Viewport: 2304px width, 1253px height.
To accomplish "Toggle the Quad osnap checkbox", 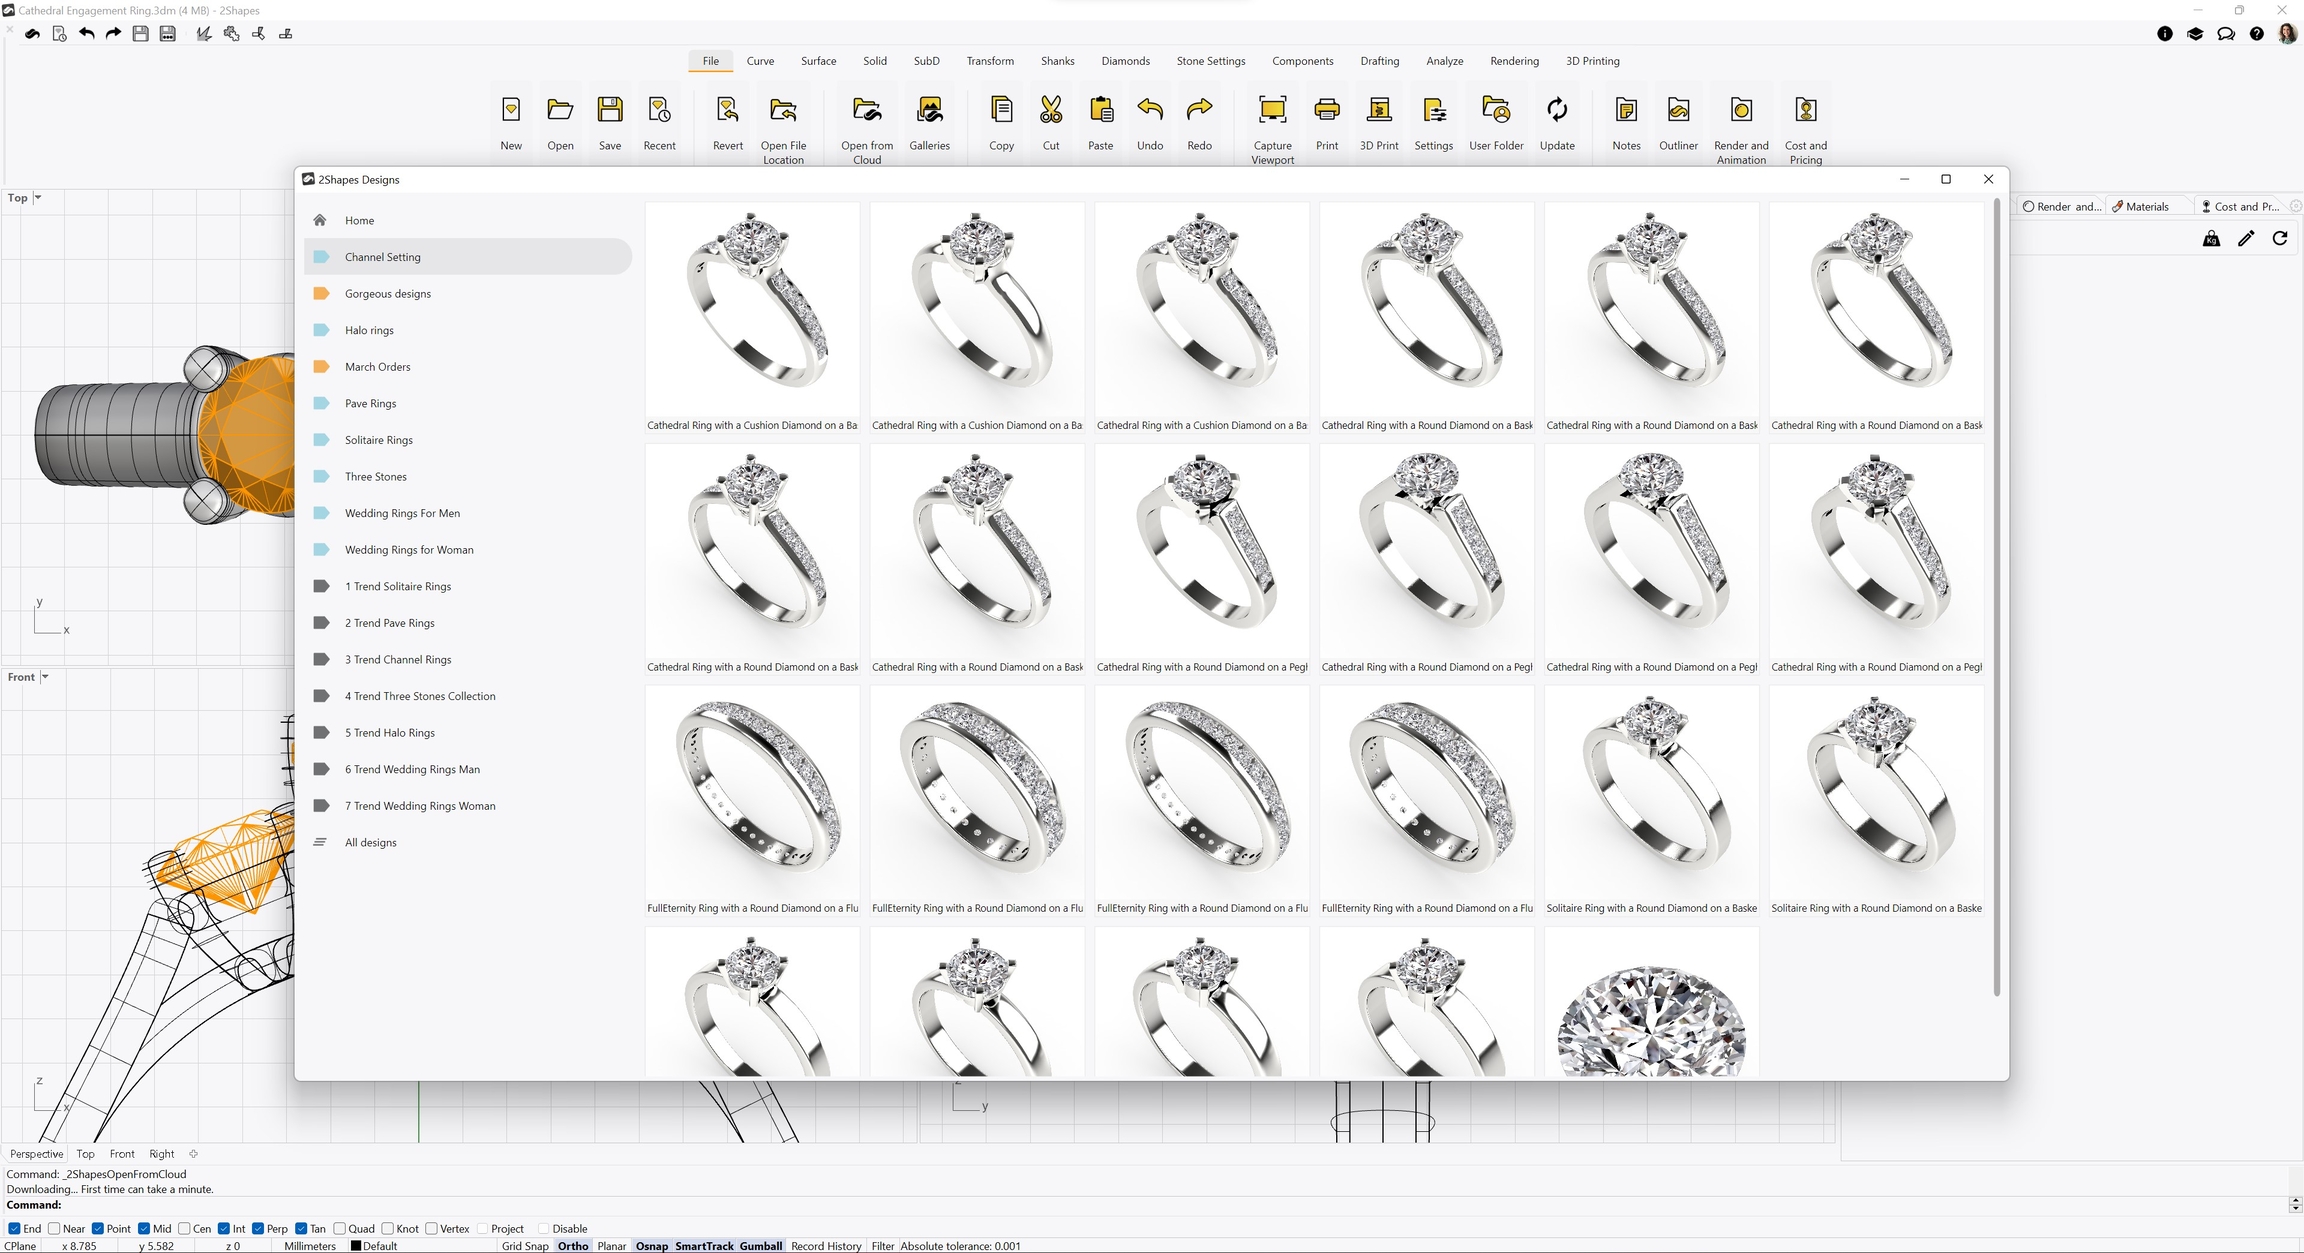I will pyautogui.click(x=340, y=1228).
